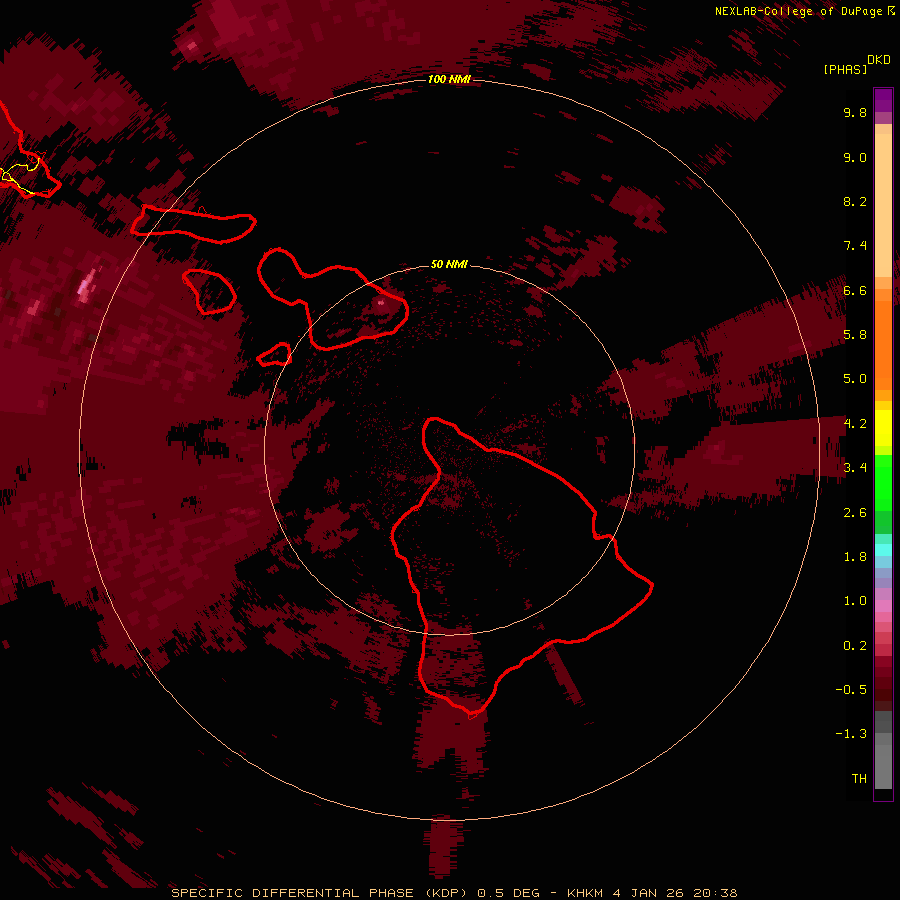Select the 3.4 legend value

coord(855,468)
